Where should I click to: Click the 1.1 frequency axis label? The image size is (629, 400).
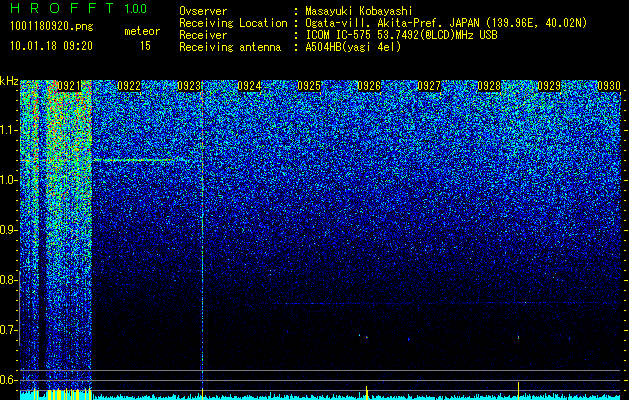pyautogui.click(x=8, y=130)
